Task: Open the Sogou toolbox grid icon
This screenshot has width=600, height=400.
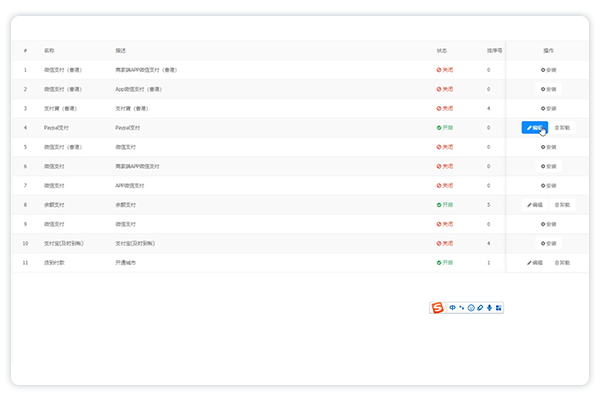Action: (498, 307)
